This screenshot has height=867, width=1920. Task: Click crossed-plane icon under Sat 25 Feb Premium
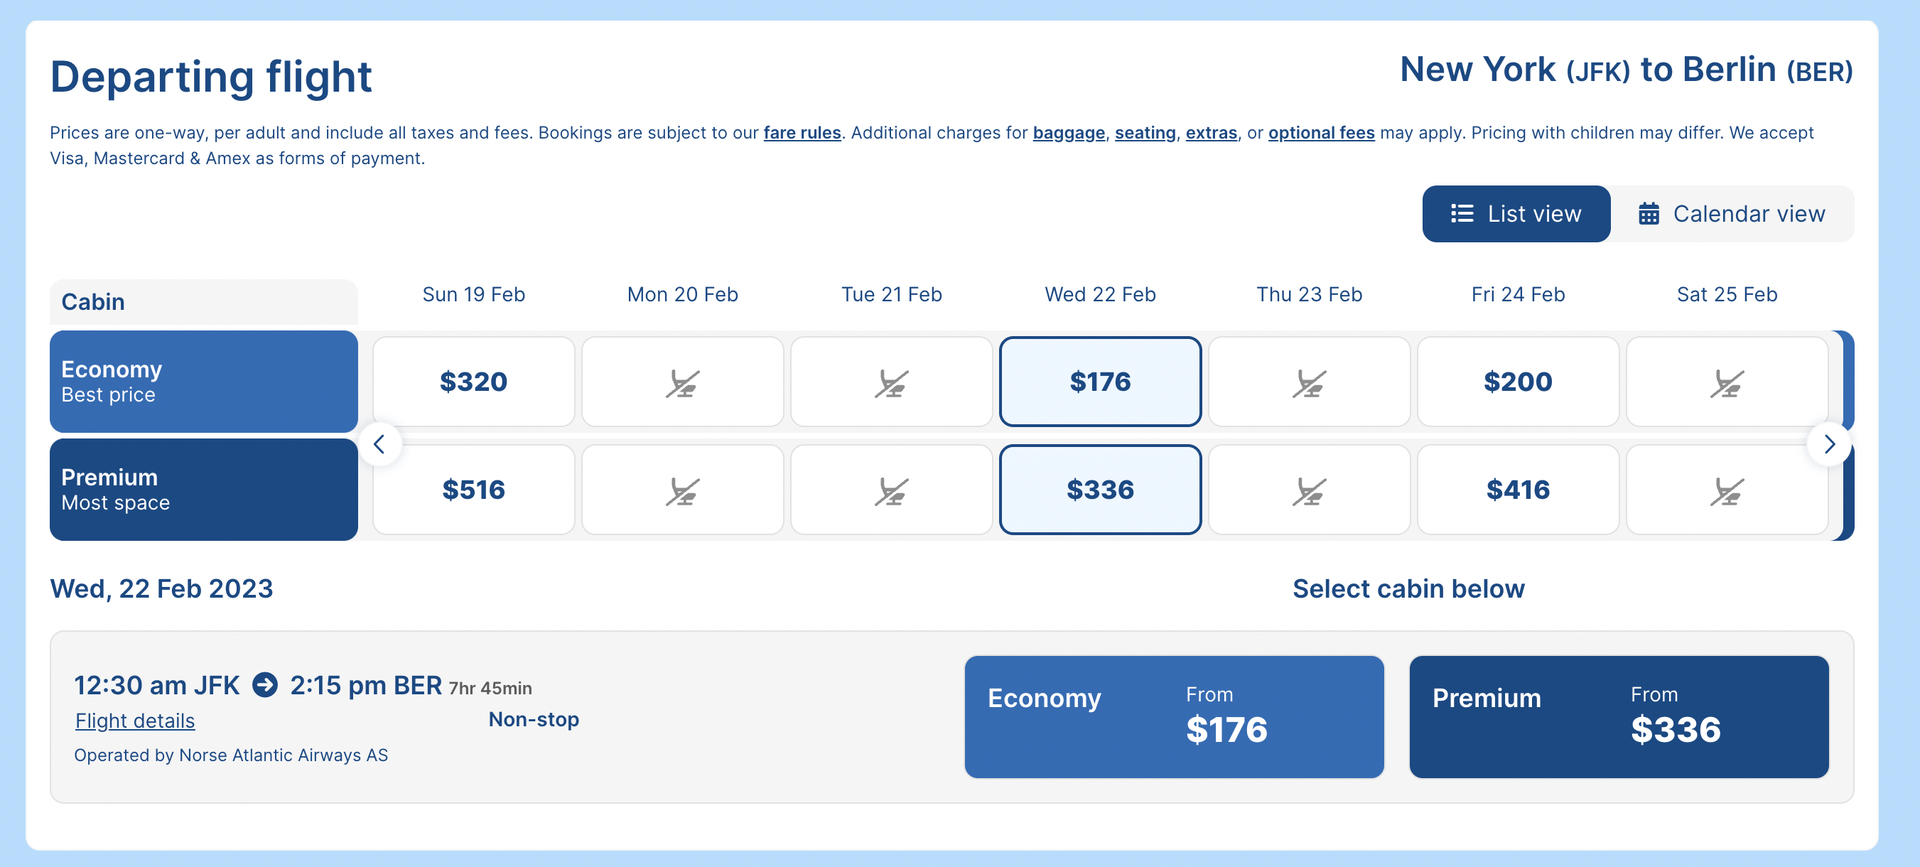[1727, 489]
